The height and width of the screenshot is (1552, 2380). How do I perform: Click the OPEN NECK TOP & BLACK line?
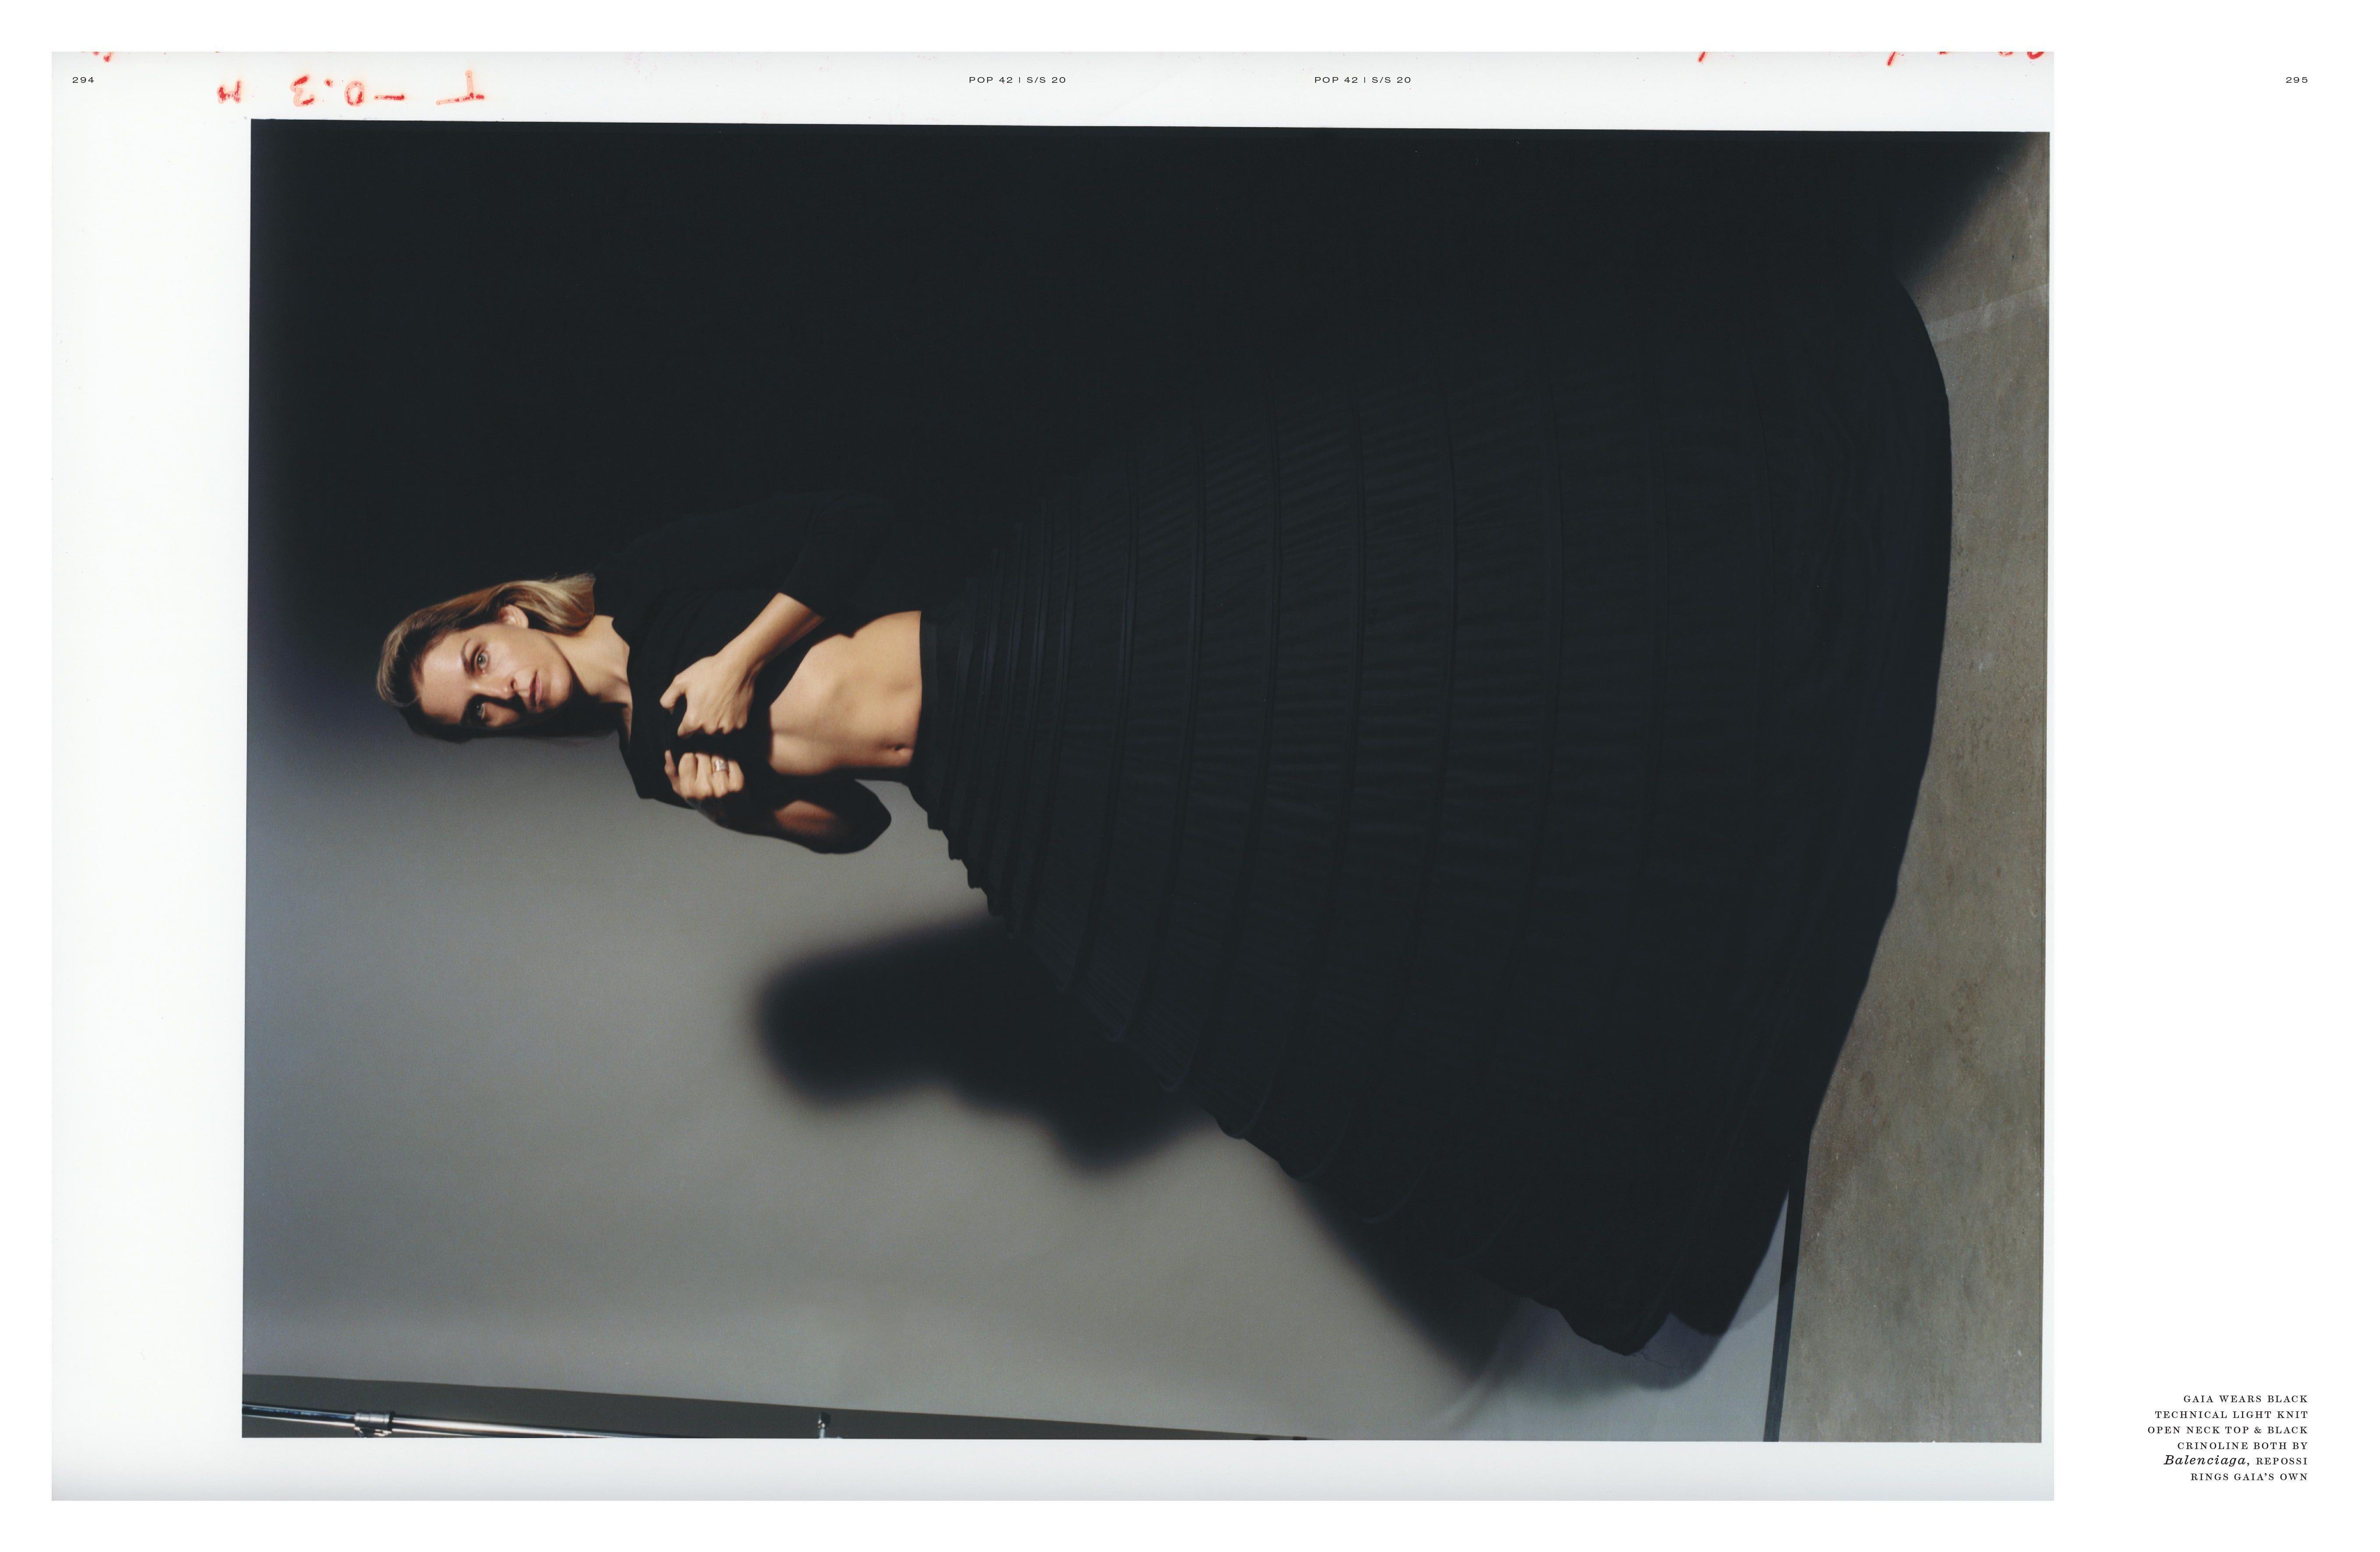pyautogui.click(x=2227, y=1430)
